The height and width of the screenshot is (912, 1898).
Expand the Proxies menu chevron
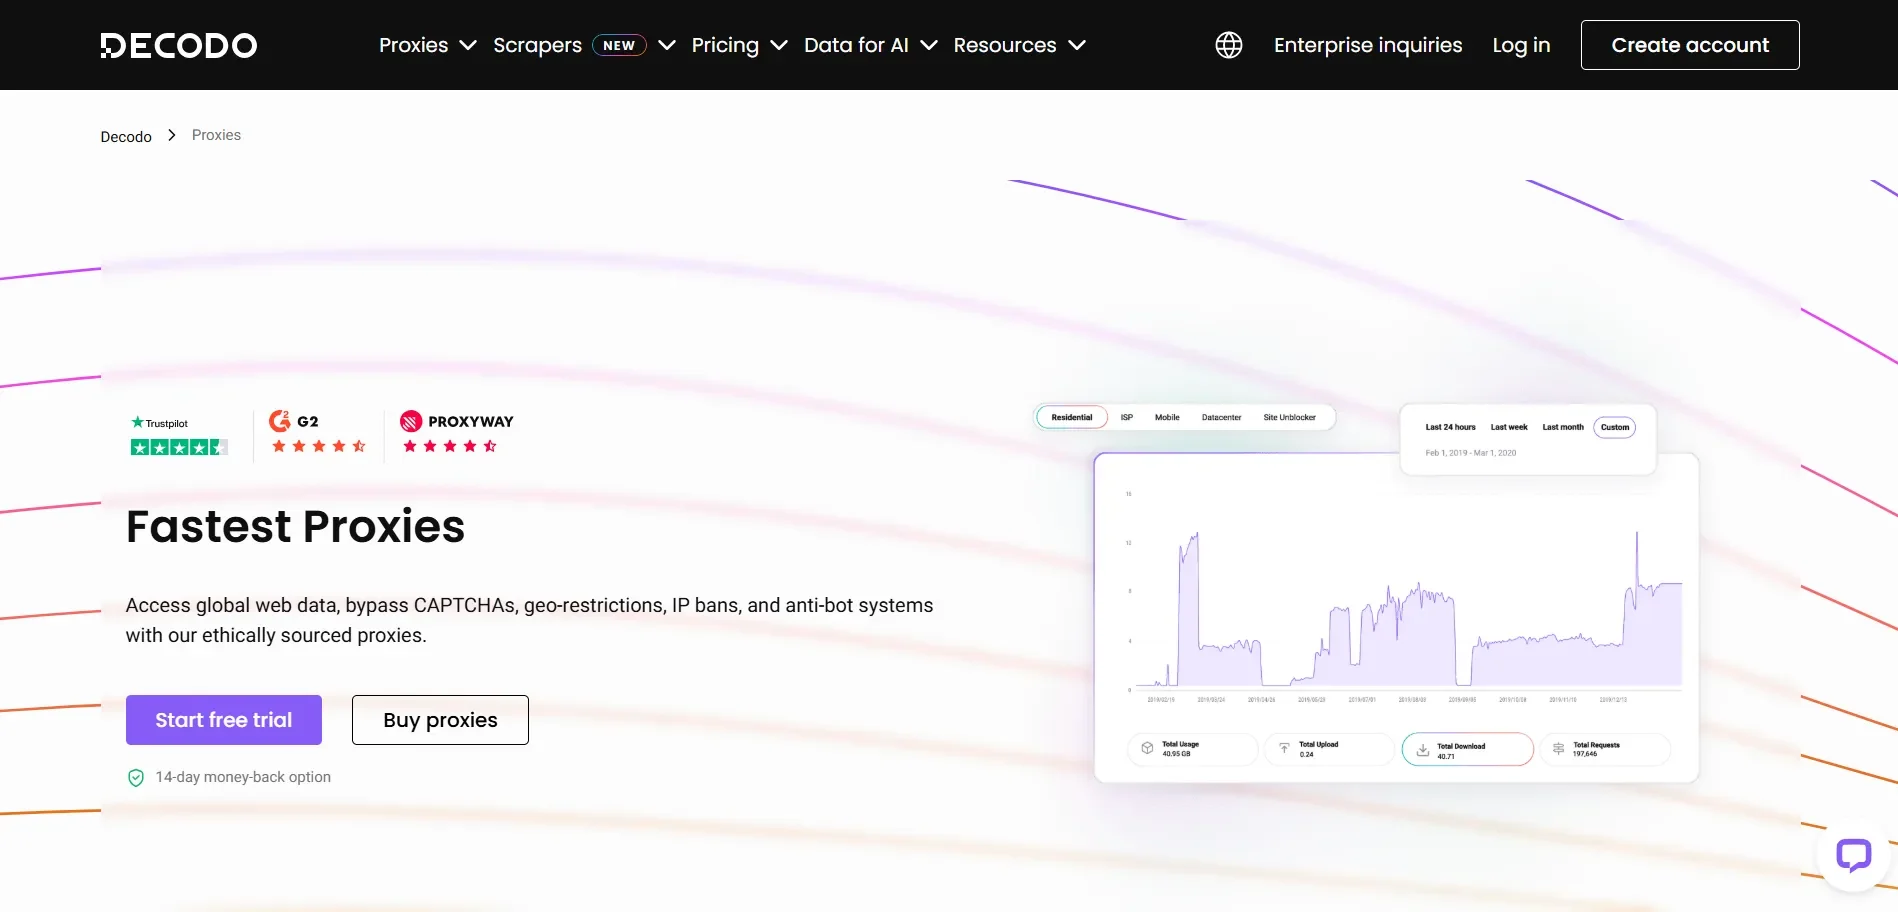tap(467, 45)
